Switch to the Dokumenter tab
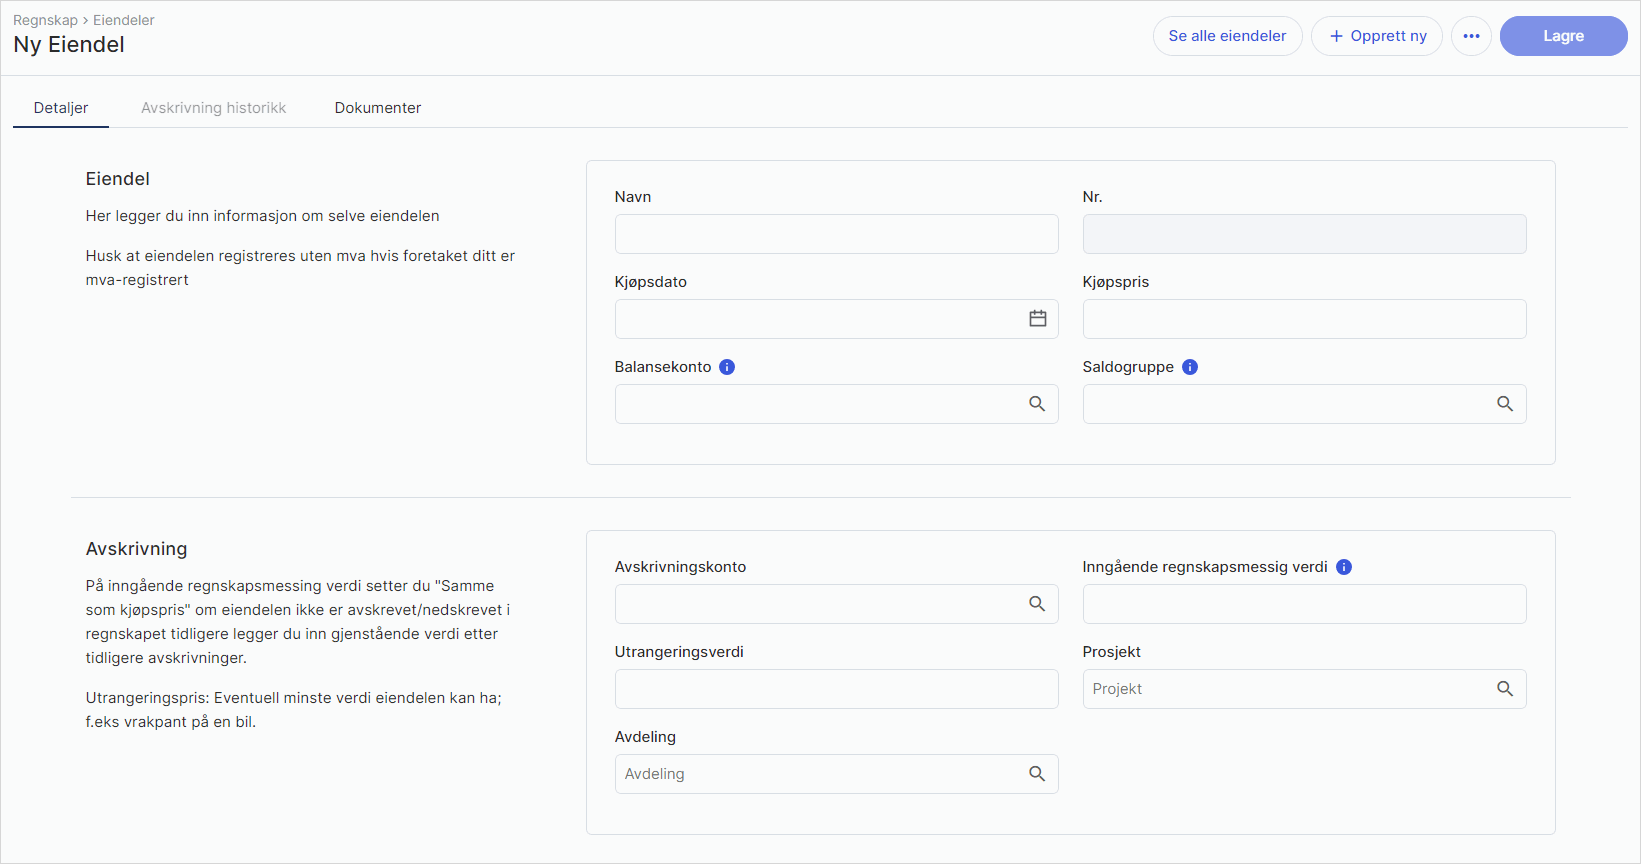The height and width of the screenshot is (864, 1641). pos(377,108)
